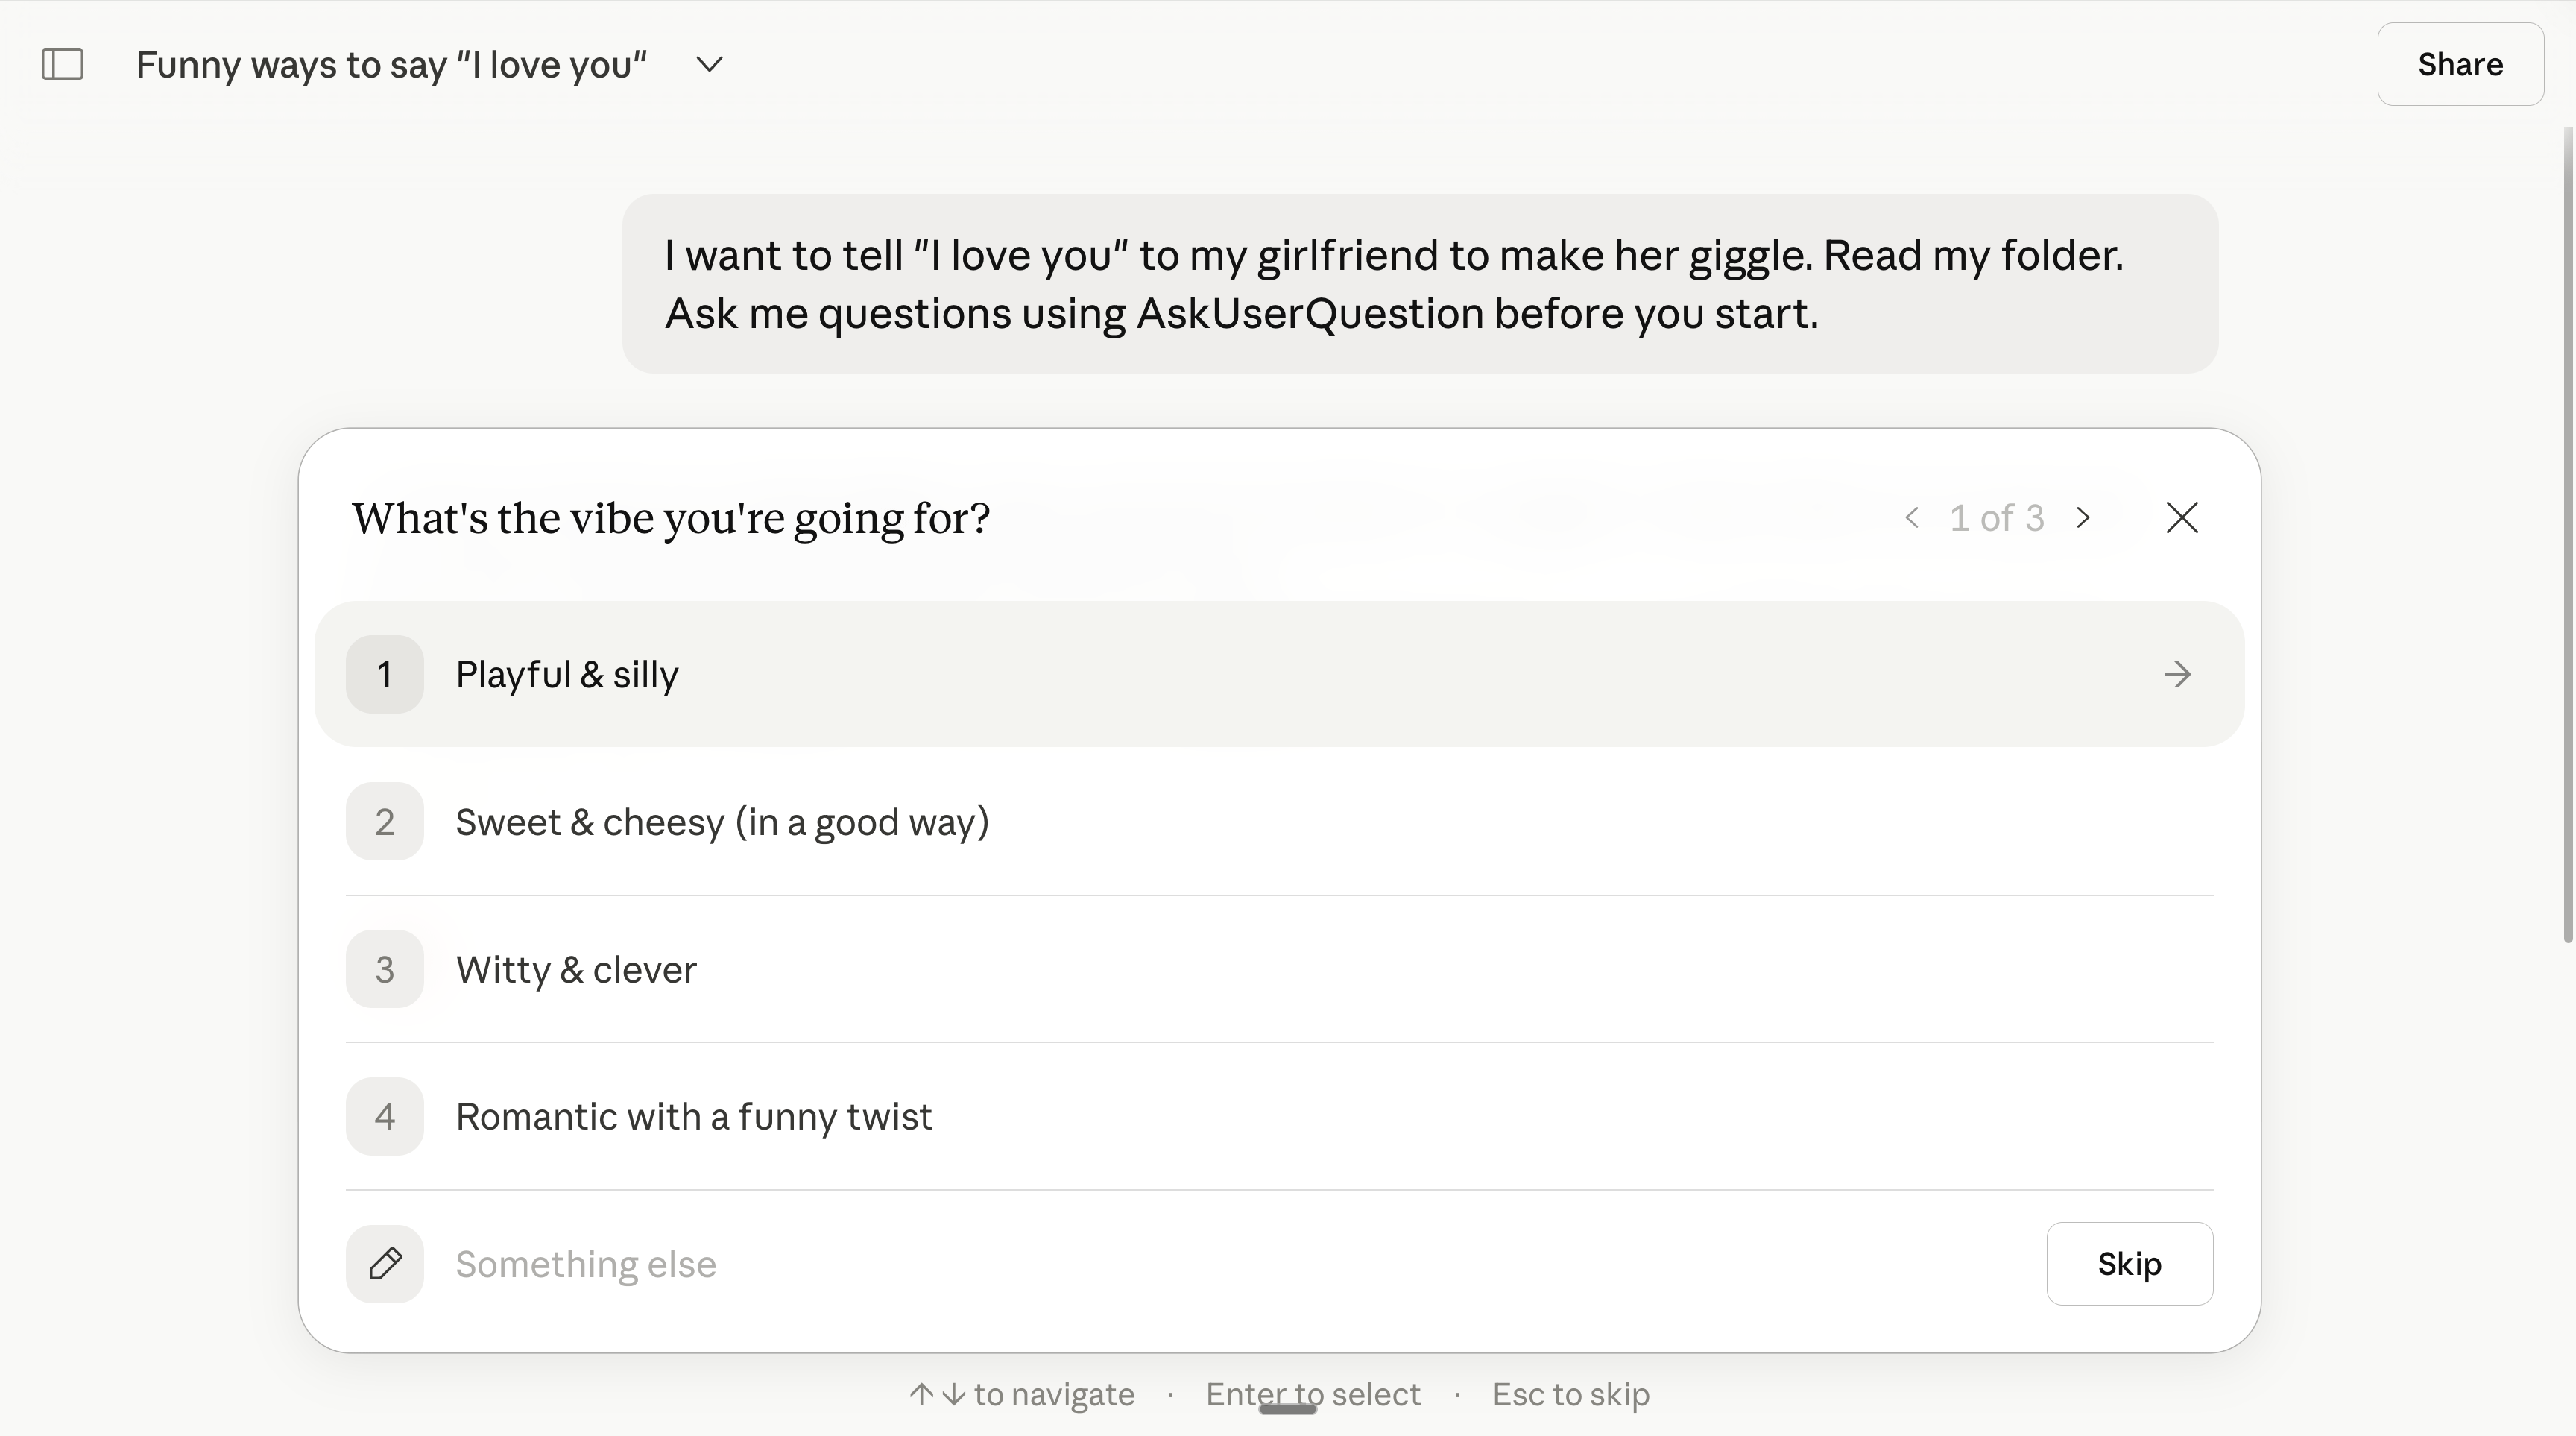Click the Share button
The width and height of the screenshot is (2576, 1436).
pos(2460,64)
